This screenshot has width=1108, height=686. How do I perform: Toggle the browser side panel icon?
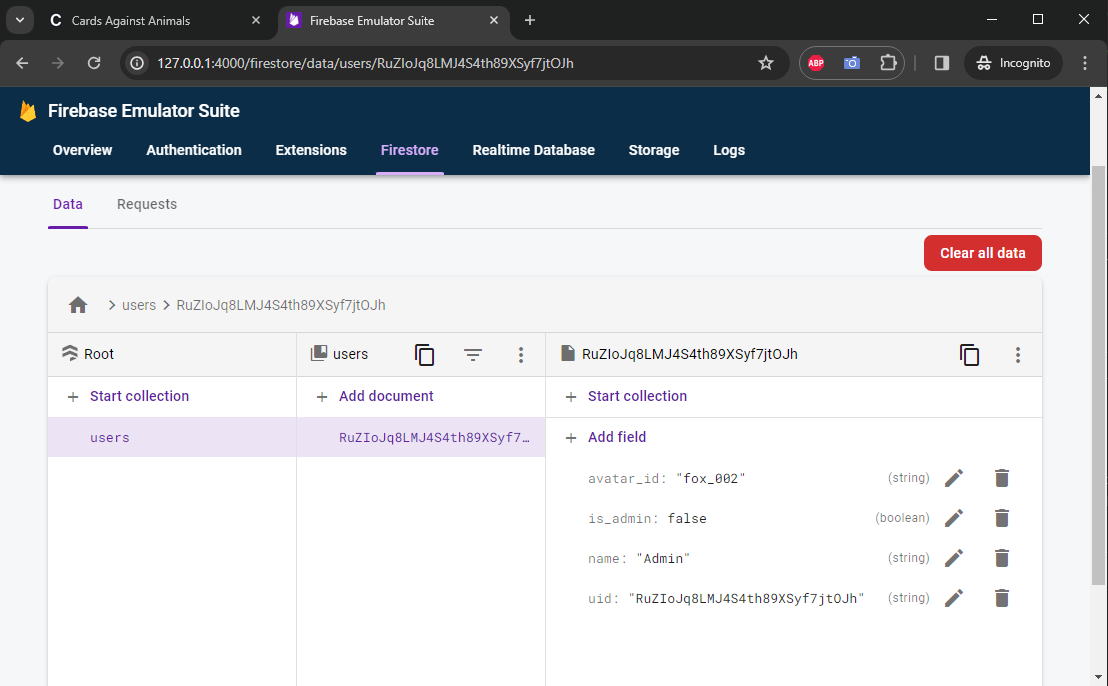click(941, 63)
